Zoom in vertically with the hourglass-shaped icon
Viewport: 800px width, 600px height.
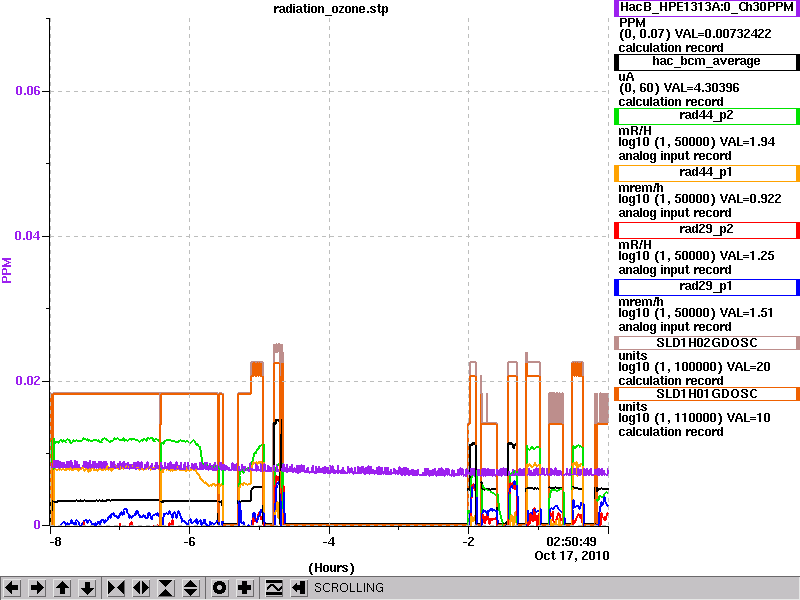coord(166,588)
